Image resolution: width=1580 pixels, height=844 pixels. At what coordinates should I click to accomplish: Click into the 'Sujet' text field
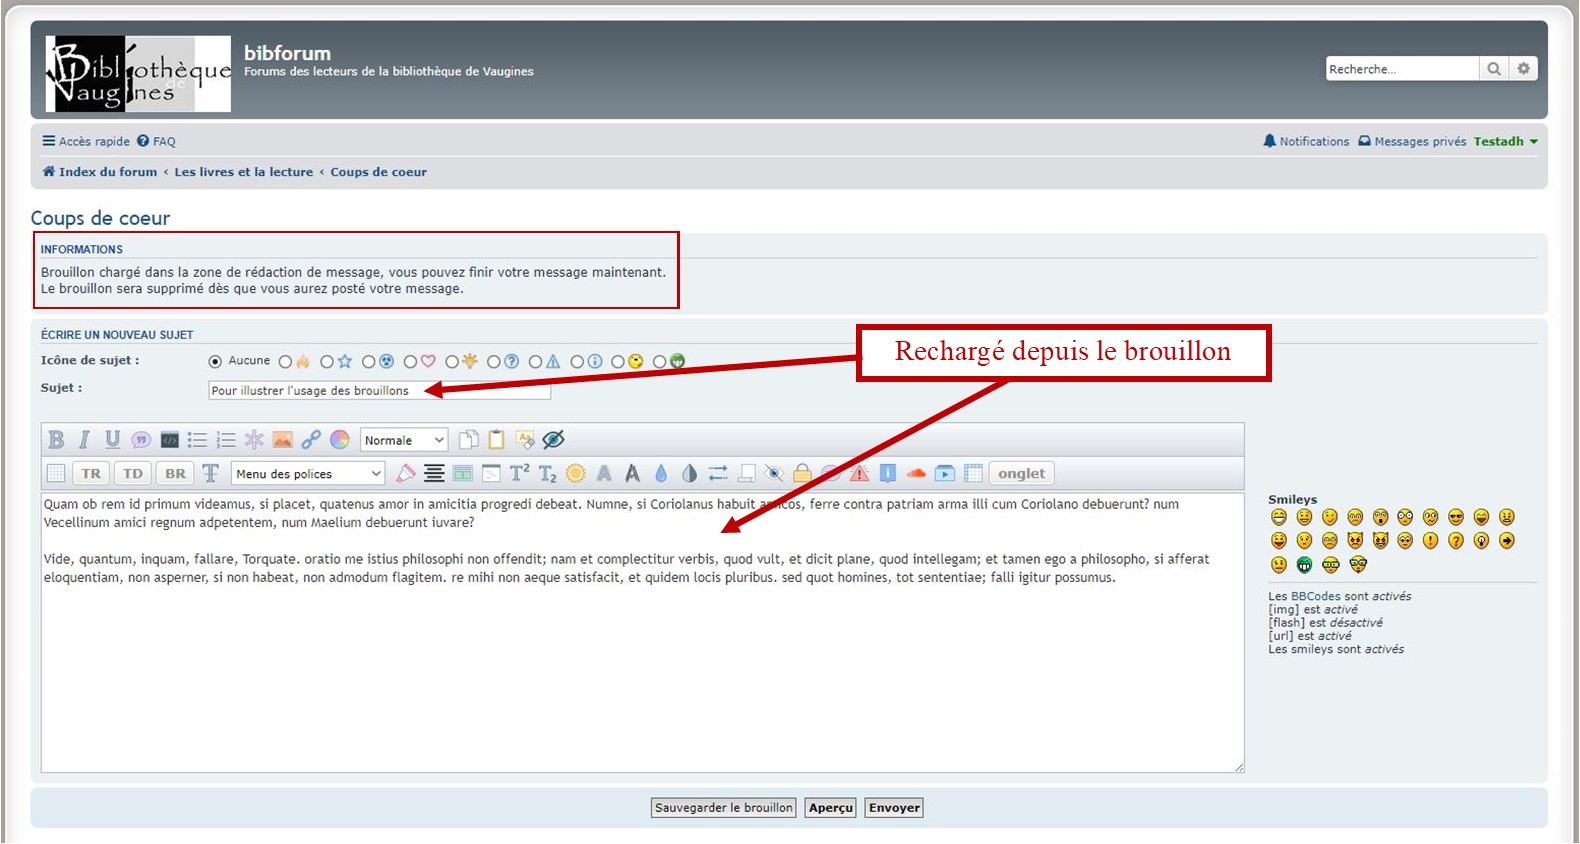379,391
